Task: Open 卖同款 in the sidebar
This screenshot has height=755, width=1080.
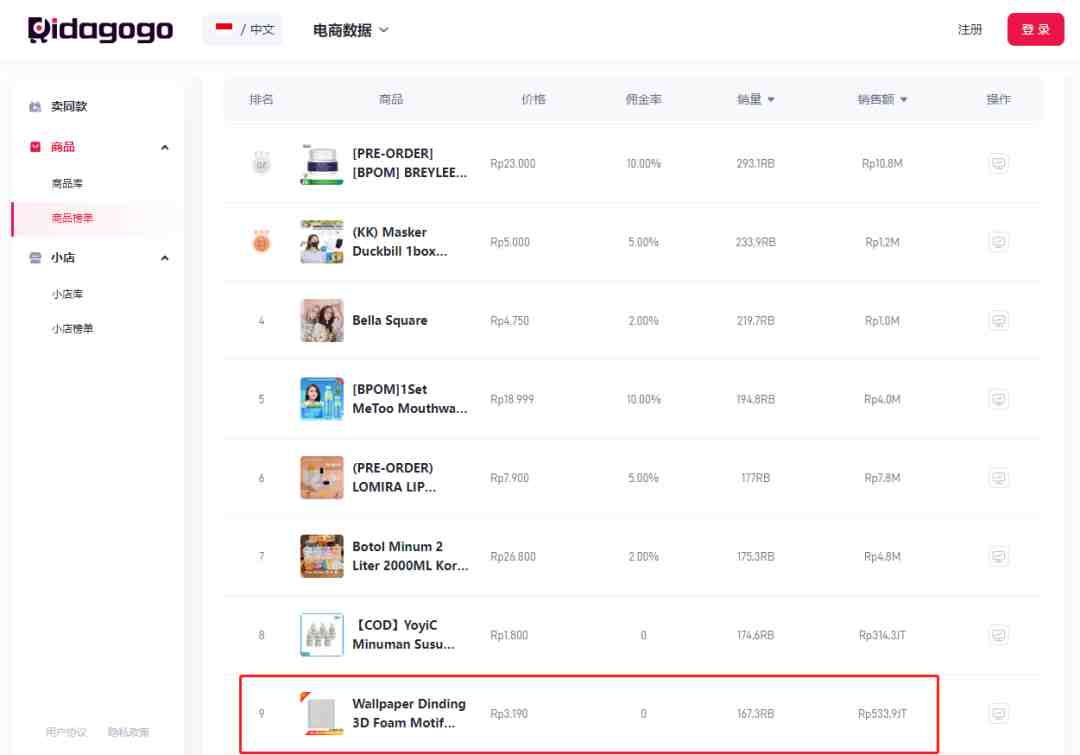Action: pyautogui.click(x=69, y=106)
